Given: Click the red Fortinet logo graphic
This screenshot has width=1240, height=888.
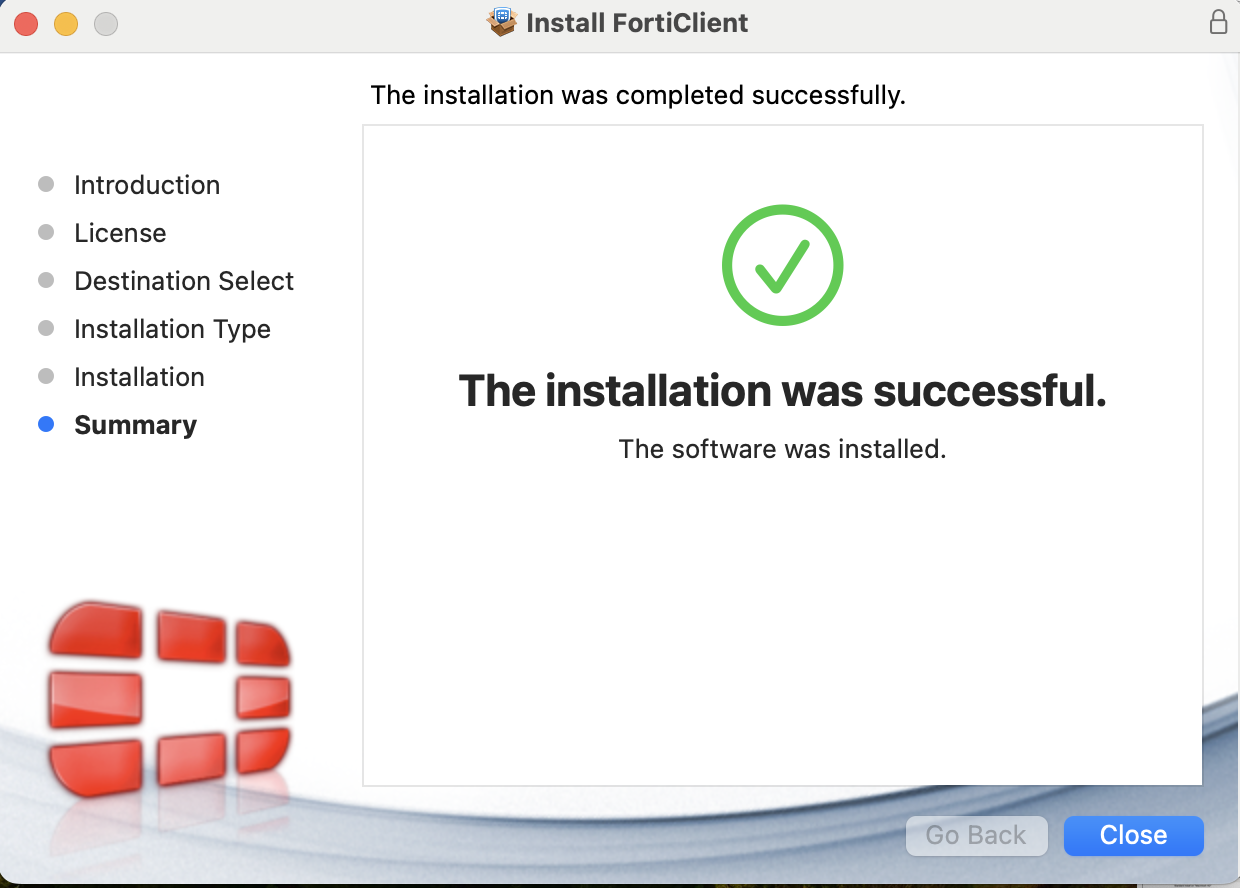Looking at the screenshot, I should (x=169, y=698).
